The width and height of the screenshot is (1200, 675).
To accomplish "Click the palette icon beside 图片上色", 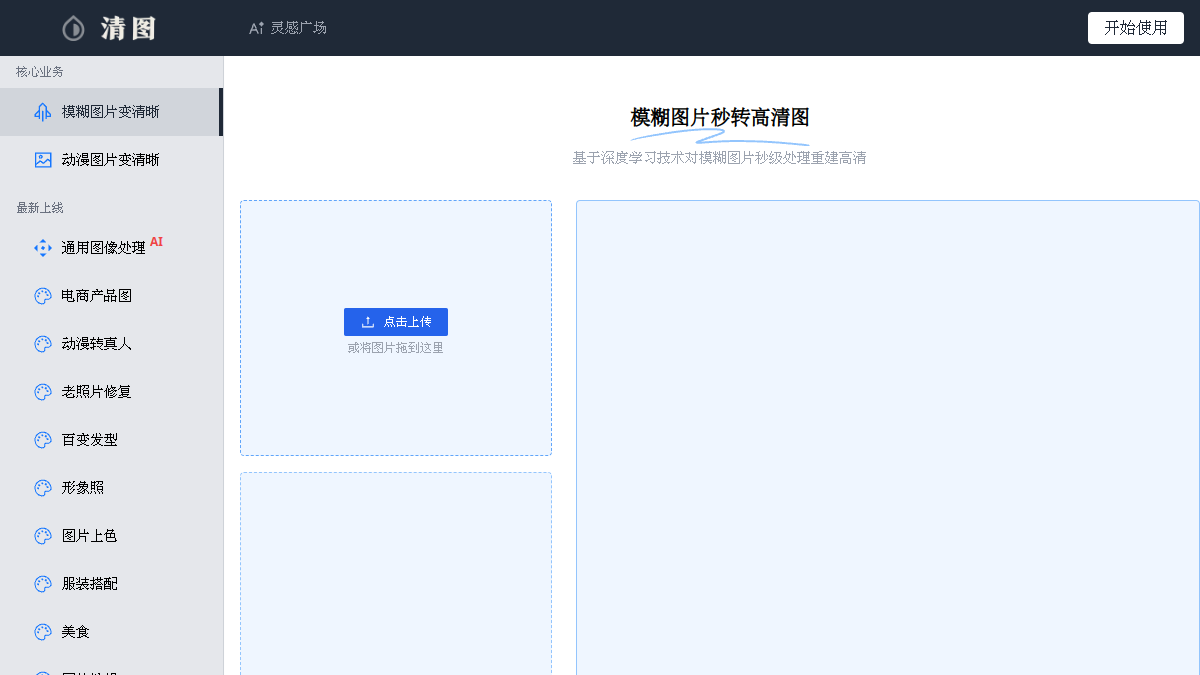I will tap(43, 536).
